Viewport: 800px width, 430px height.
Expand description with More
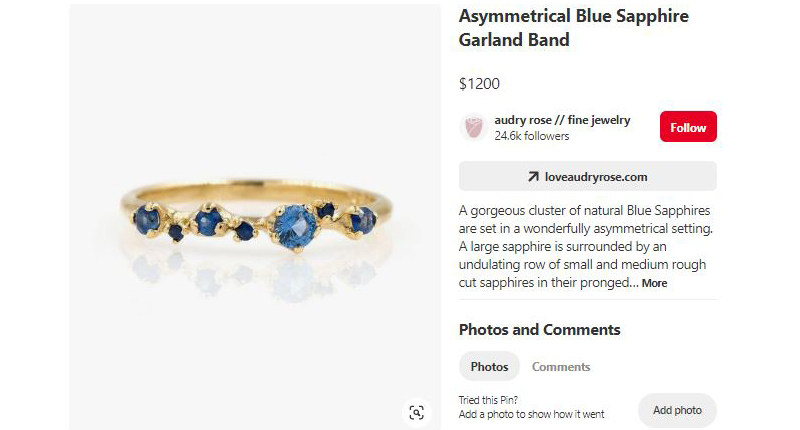pyautogui.click(x=654, y=283)
